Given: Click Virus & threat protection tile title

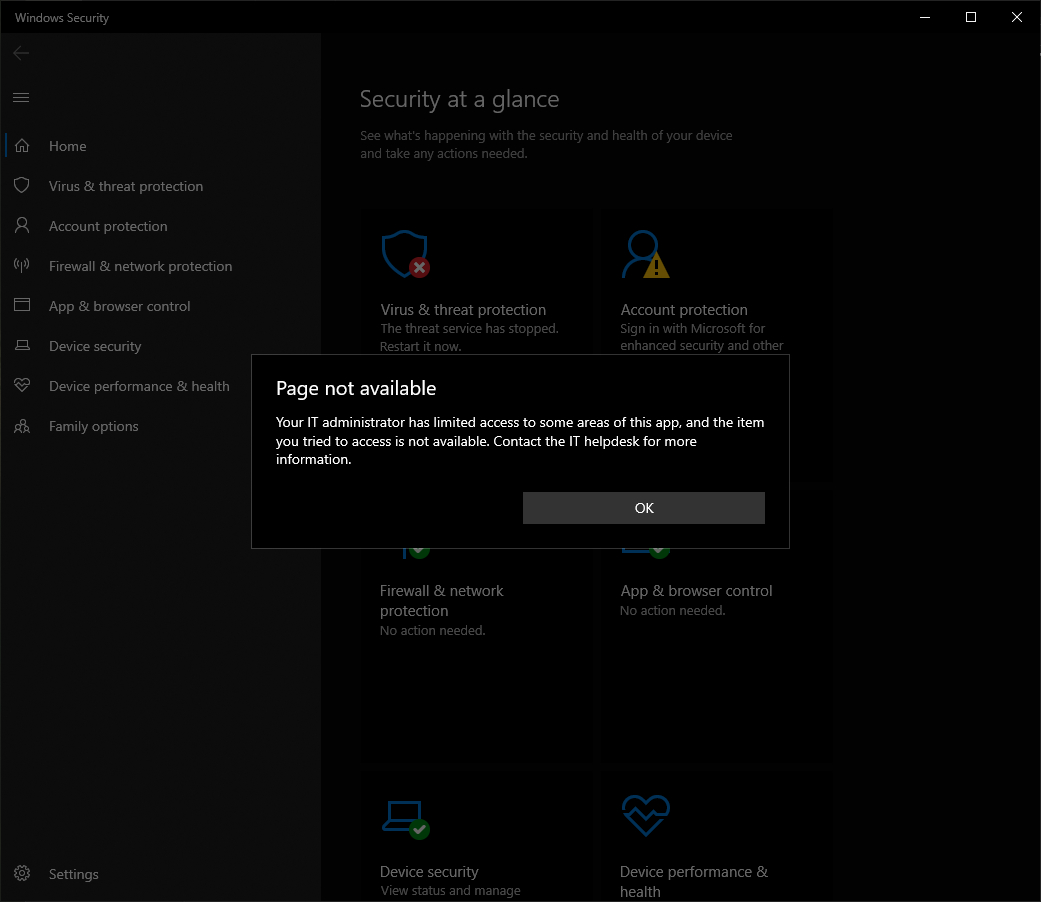Looking at the screenshot, I should tap(463, 310).
